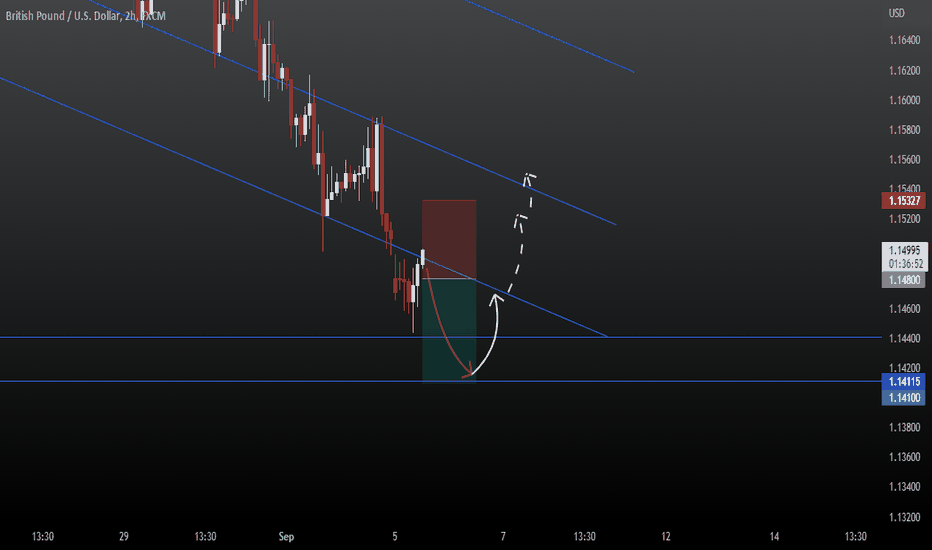This screenshot has width=932, height=550.
Task: Click the 1.16000 price axis label
Action: tap(904, 100)
